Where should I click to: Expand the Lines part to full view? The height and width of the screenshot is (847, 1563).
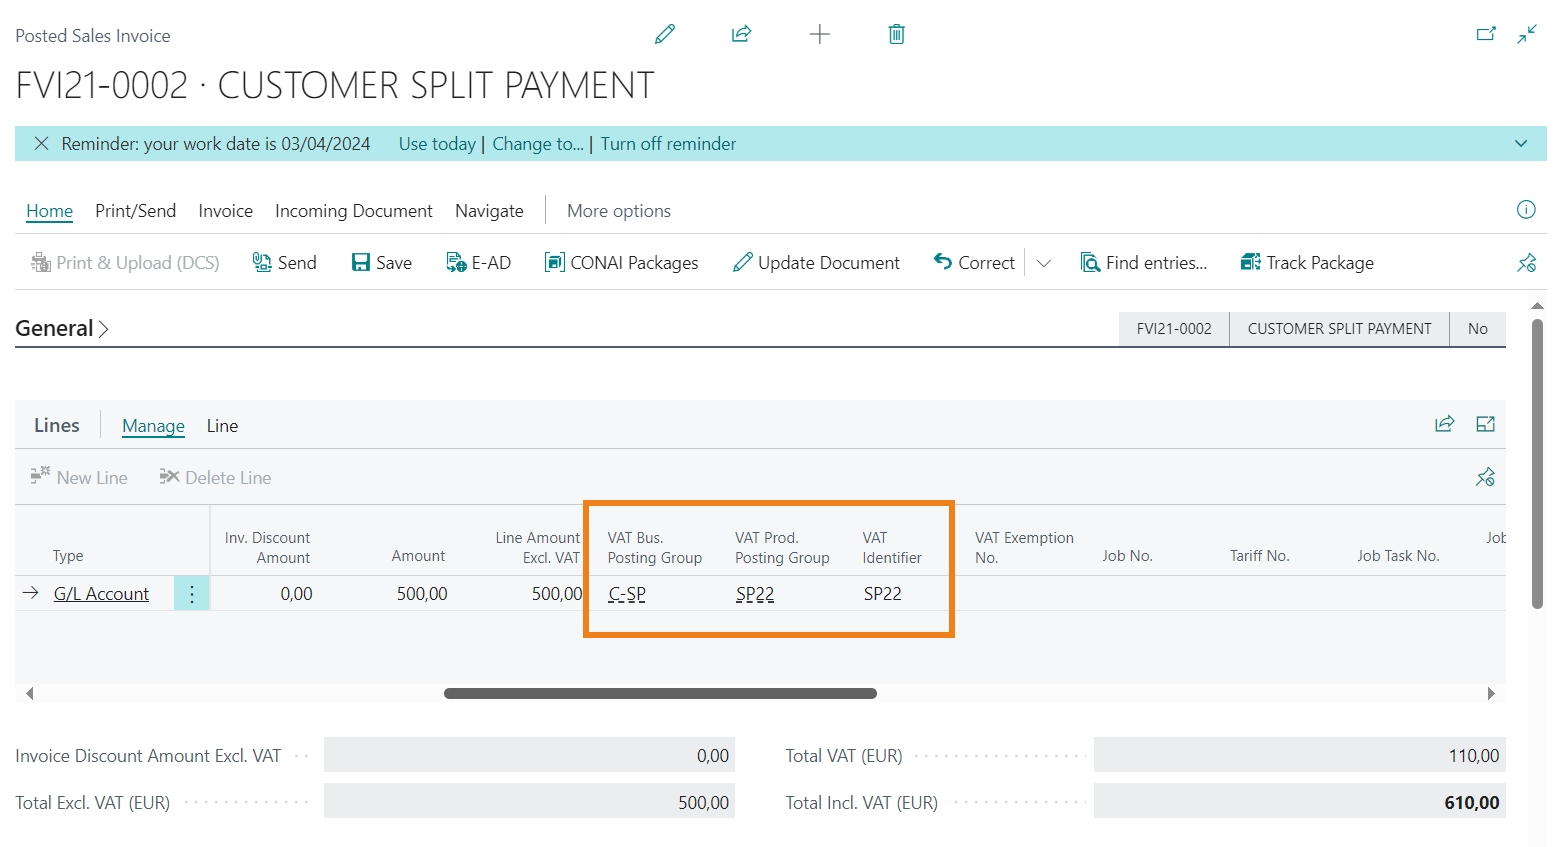(1486, 425)
